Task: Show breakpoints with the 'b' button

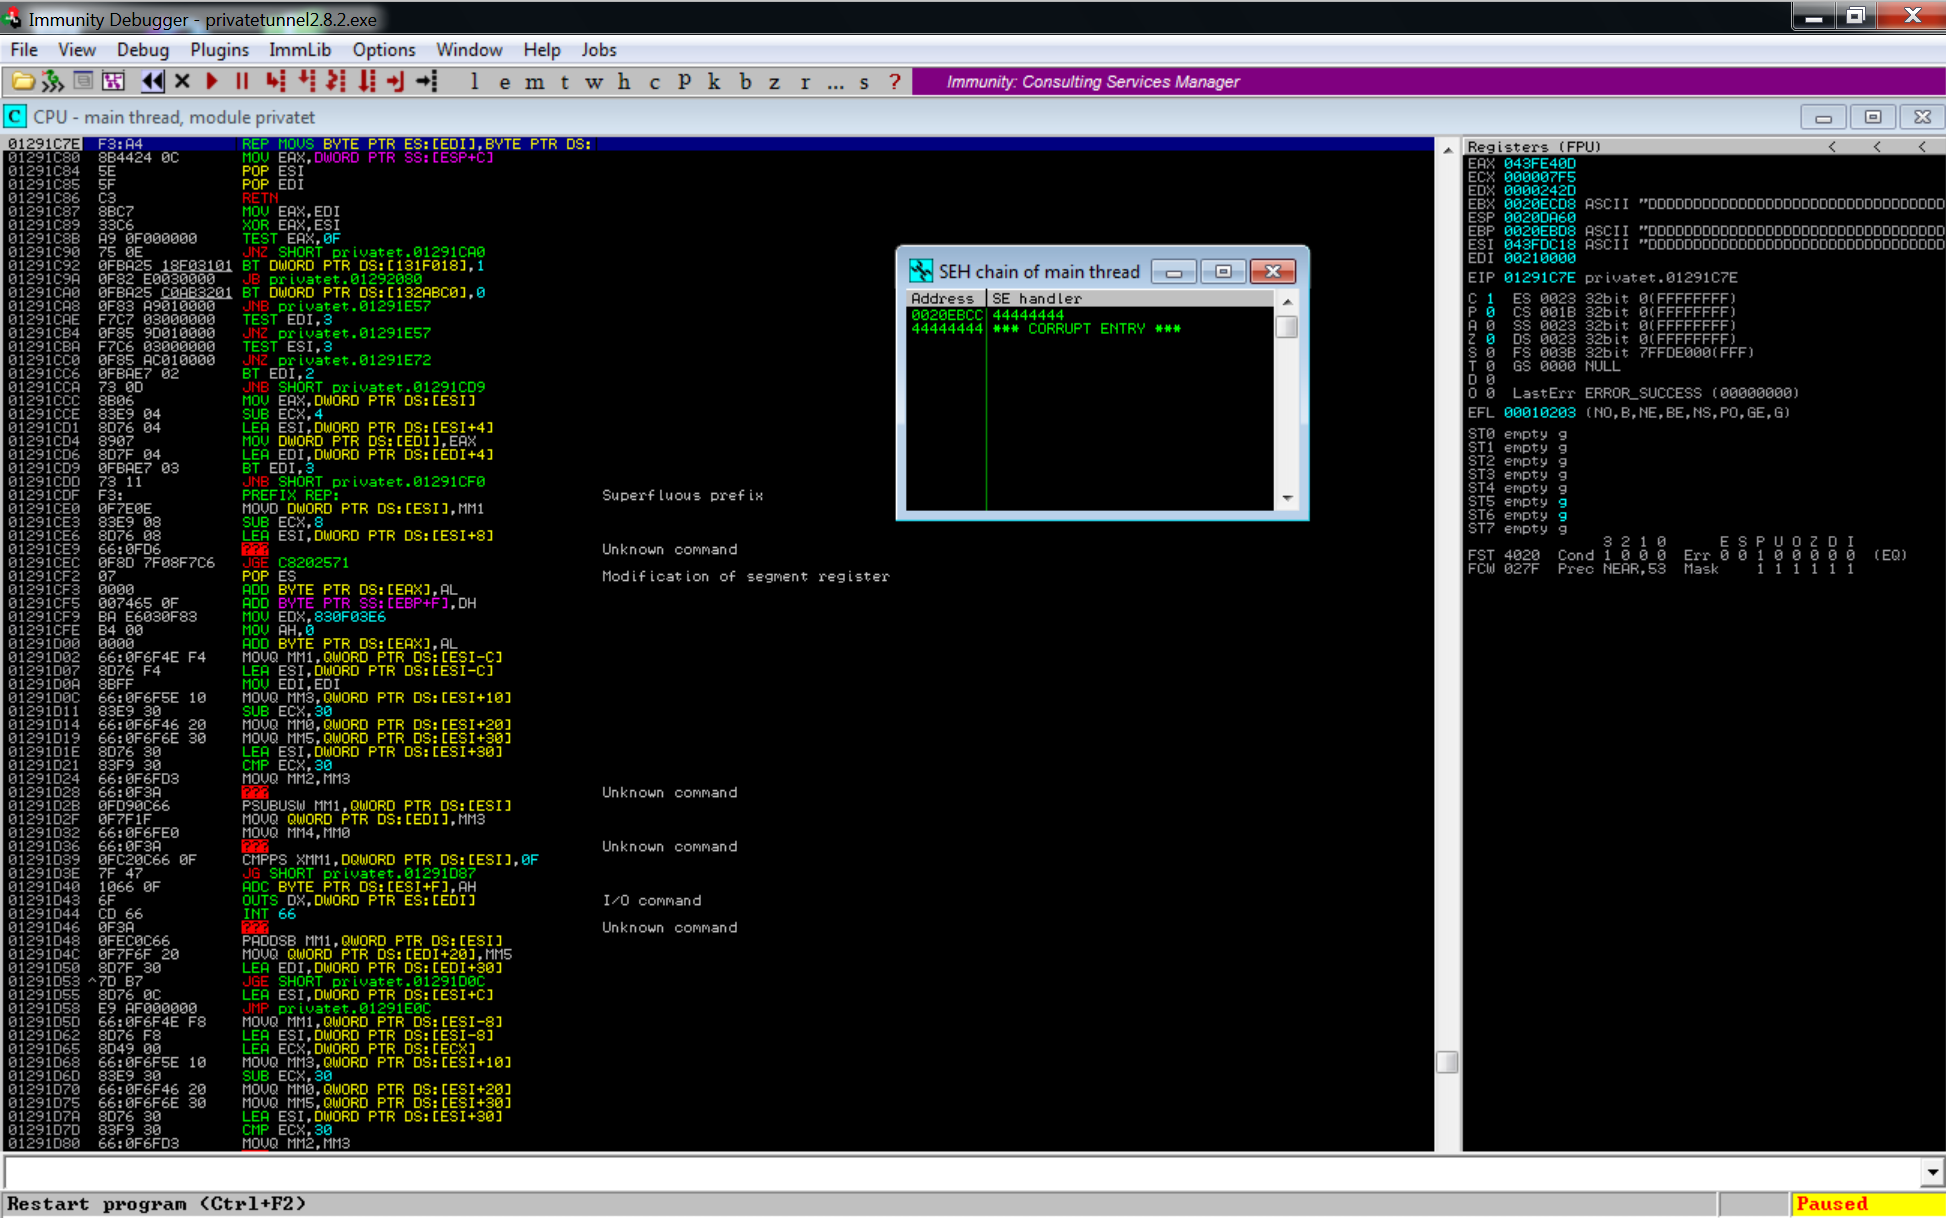Action: pyautogui.click(x=744, y=82)
